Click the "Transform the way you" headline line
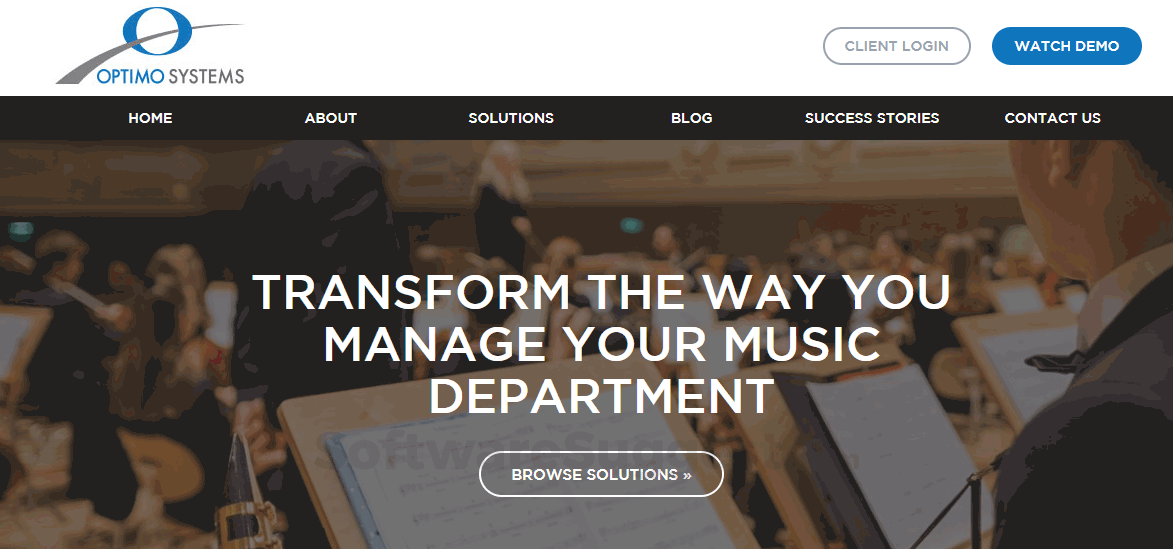The height and width of the screenshot is (549, 1173). [x=601, y=292]
